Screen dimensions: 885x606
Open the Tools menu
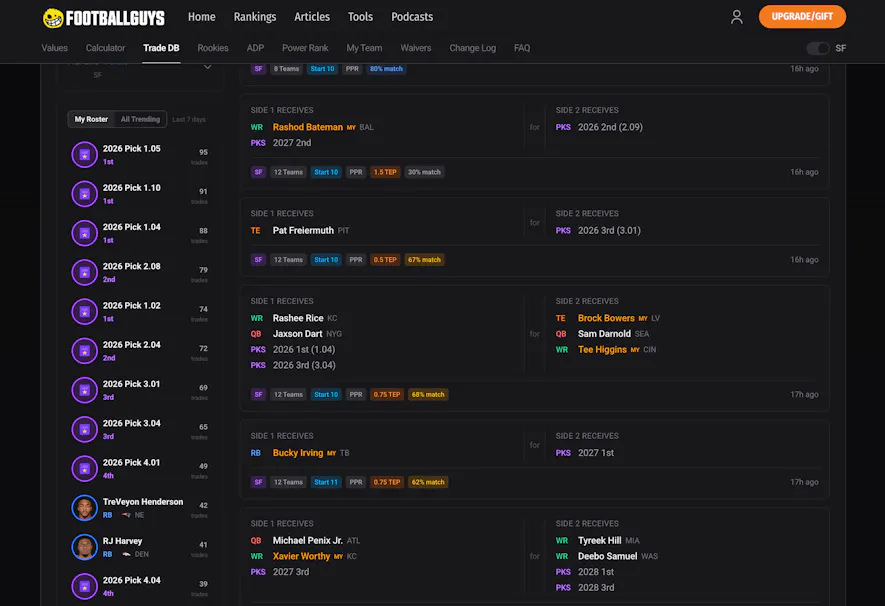pyautogui.click(x=360, y=16)
